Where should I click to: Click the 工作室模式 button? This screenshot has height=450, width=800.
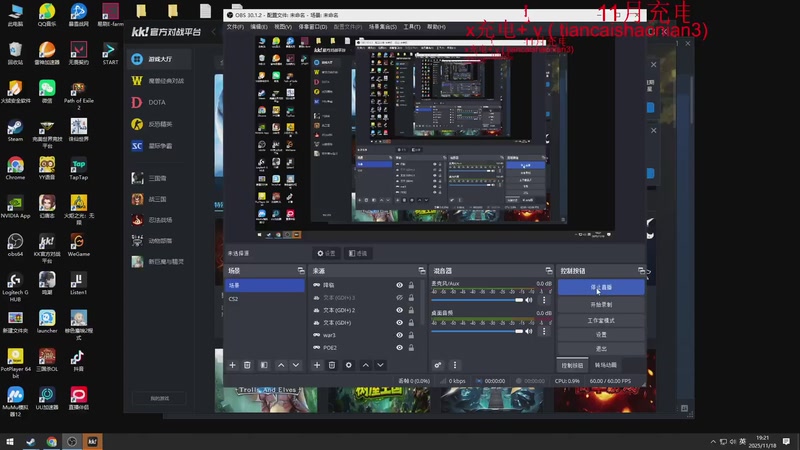pos(601,319)
